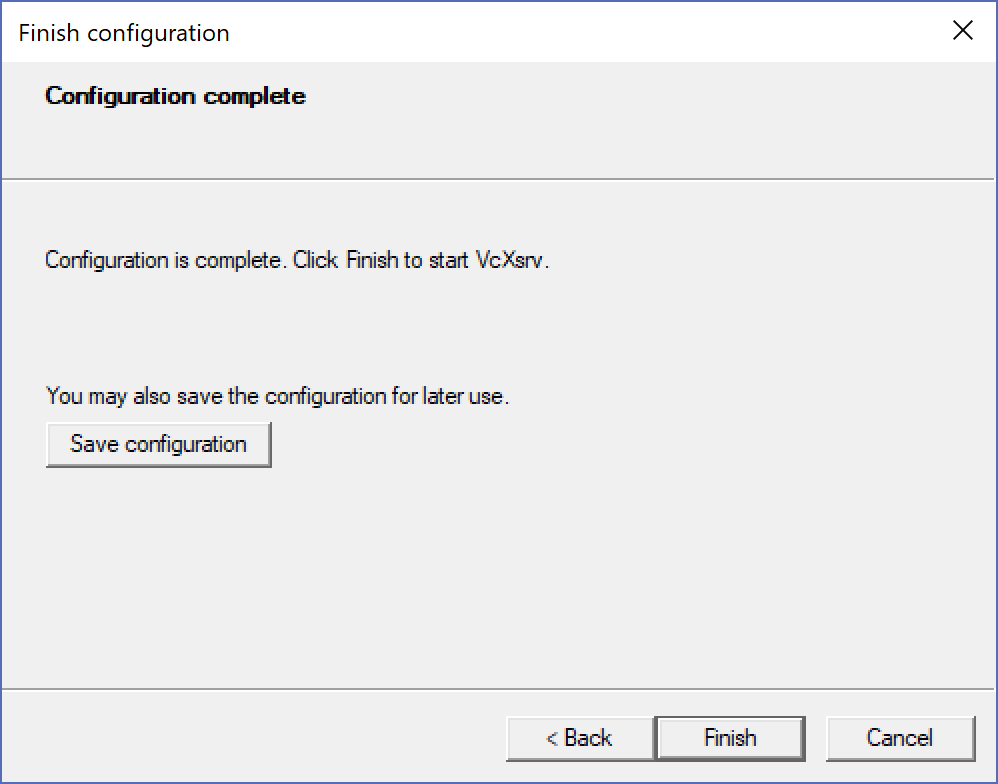Image resolution: width=998 pixels, height=784 pixels.
Task: Click the separator line above bottom buttons
Action: tap(498, 689)
